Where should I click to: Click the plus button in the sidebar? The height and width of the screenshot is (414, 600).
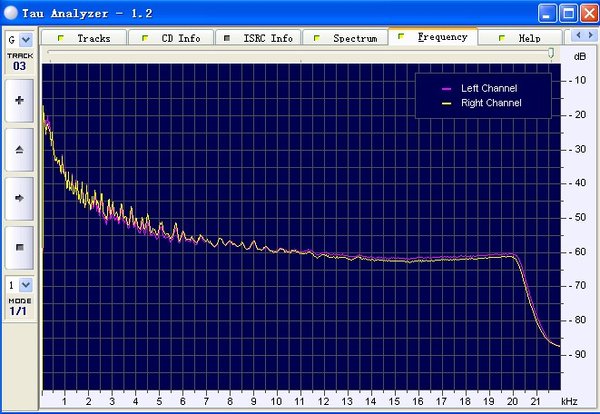(x=20, y=101)
